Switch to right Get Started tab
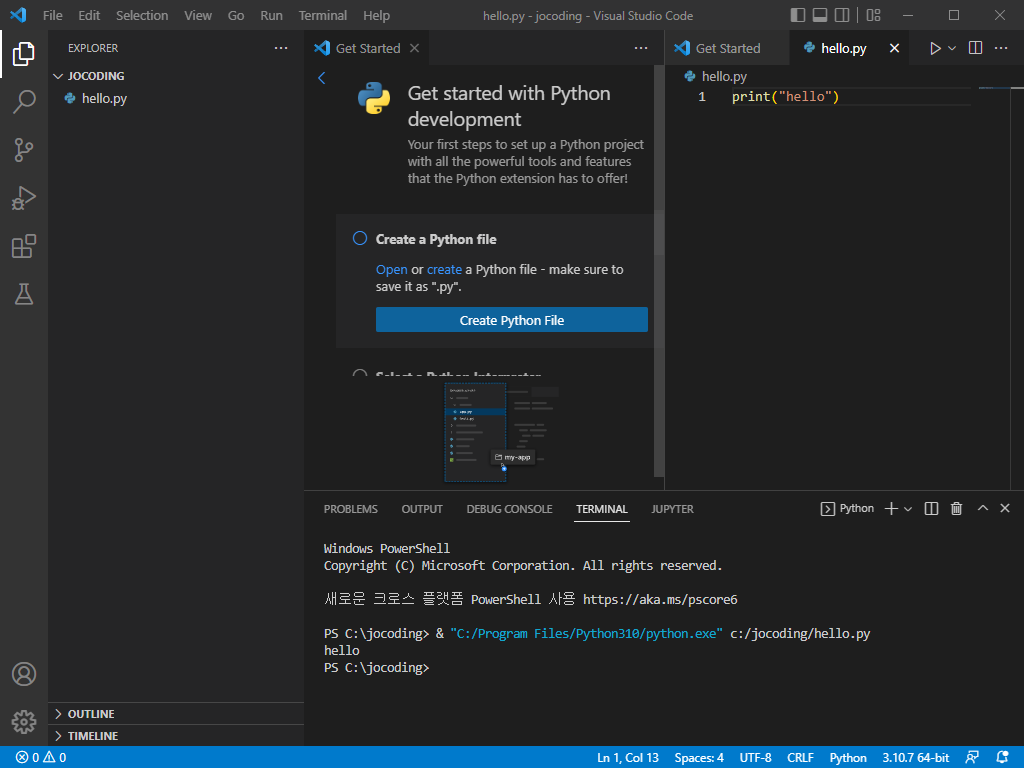 727,48
